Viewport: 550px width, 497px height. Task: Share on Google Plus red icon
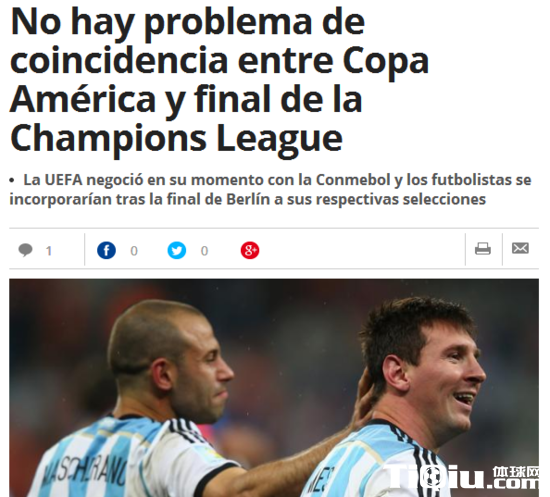click(x=250, y=250)
